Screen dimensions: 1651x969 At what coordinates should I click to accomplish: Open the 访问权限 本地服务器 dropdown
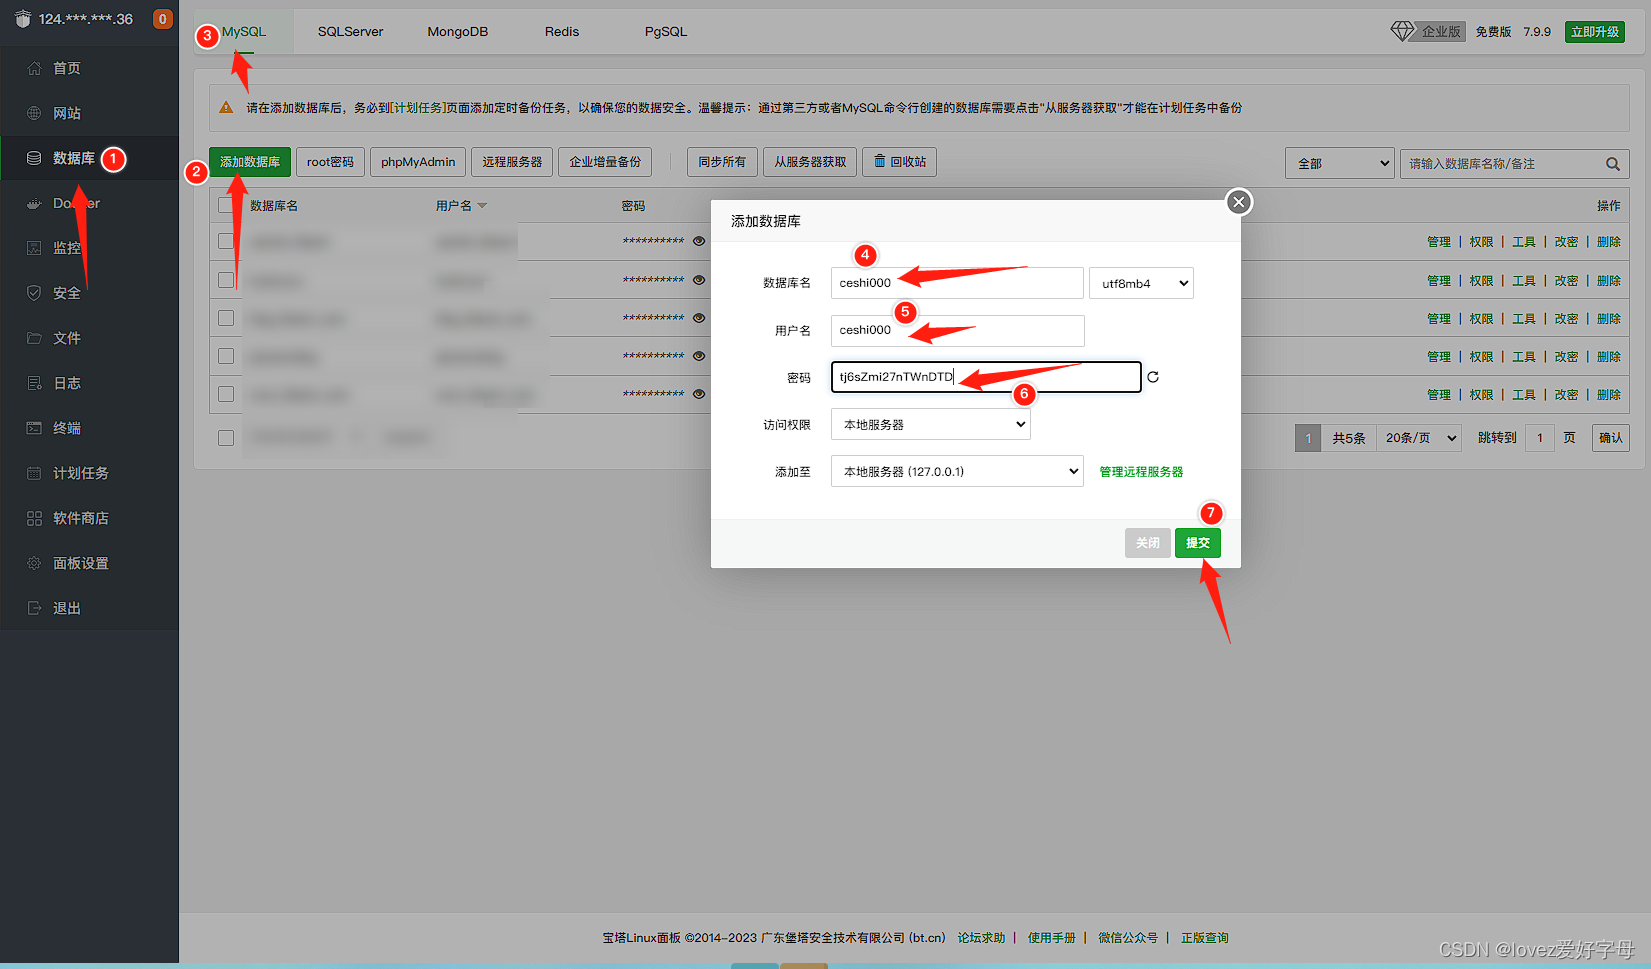pyautogui.click(x=930, y=424)
